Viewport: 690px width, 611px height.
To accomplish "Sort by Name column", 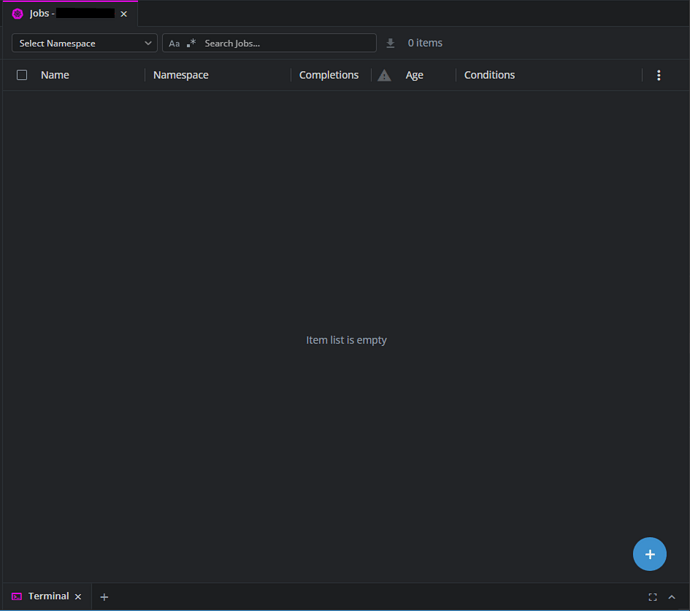I will pos(55,75).
